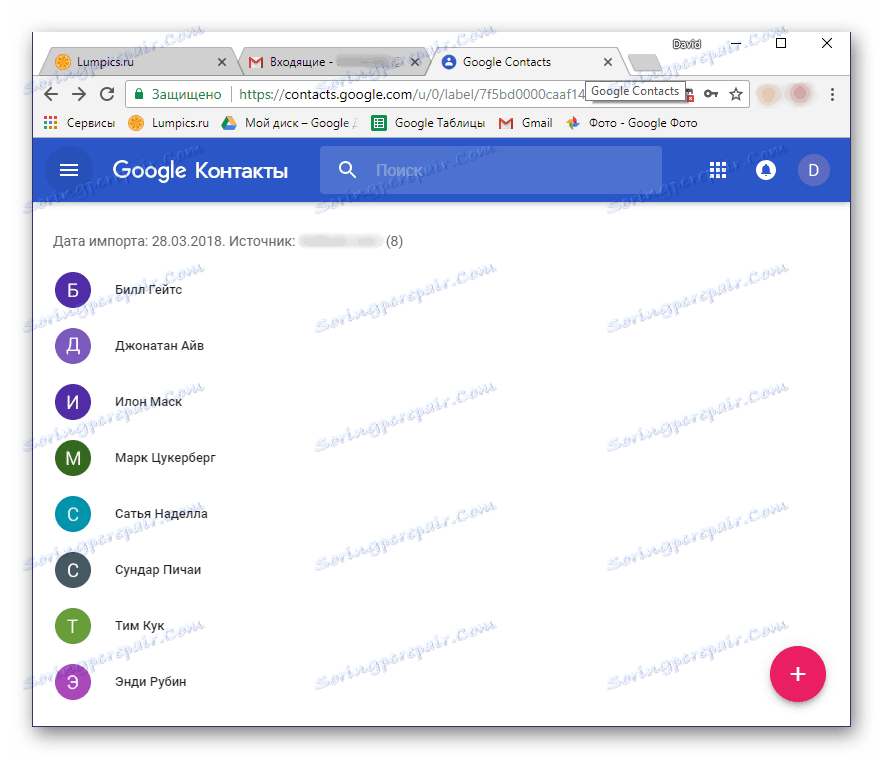Click avatar С of Сатья Наделла
Image resolution: width=883 pixels, height=759 pixels.
73,514
